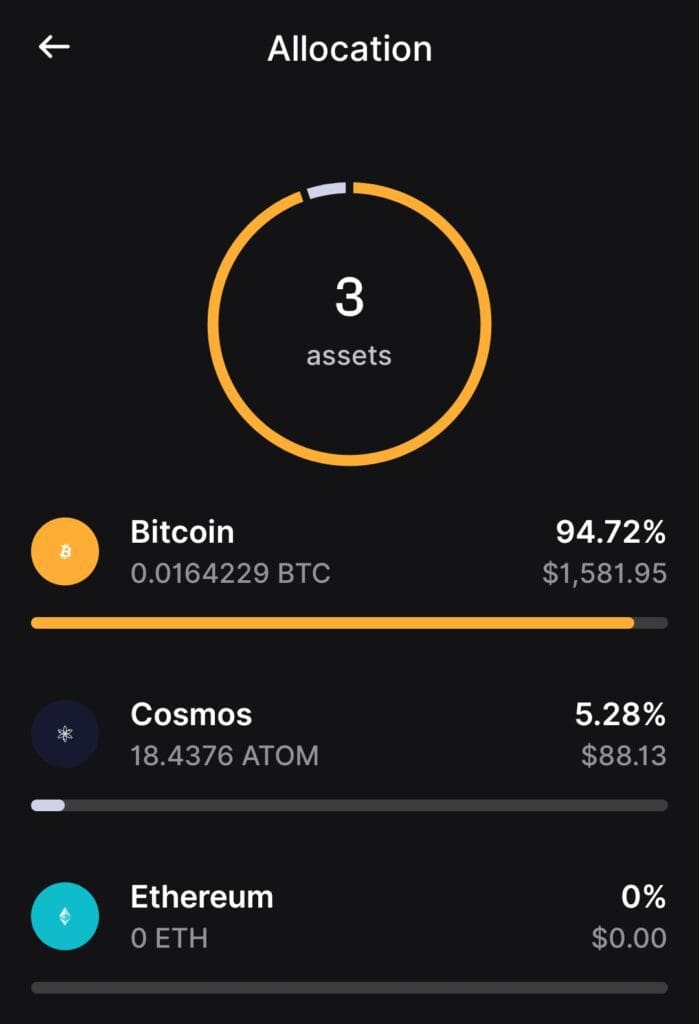699x1024 pixels.
Task: Click the orange Bitcoin logo badge
Action: (64, 551)
